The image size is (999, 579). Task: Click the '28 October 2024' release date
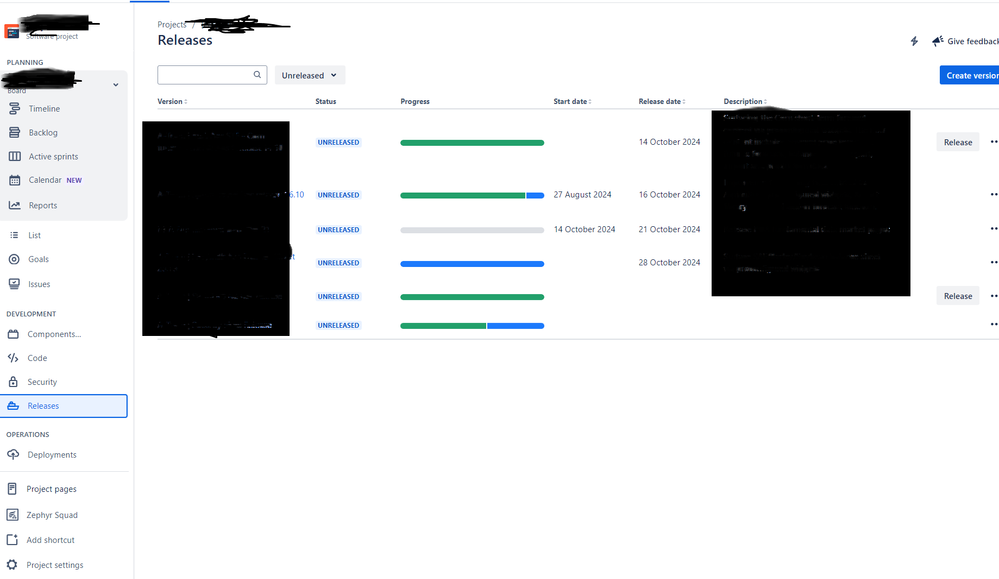pos(669,262)
